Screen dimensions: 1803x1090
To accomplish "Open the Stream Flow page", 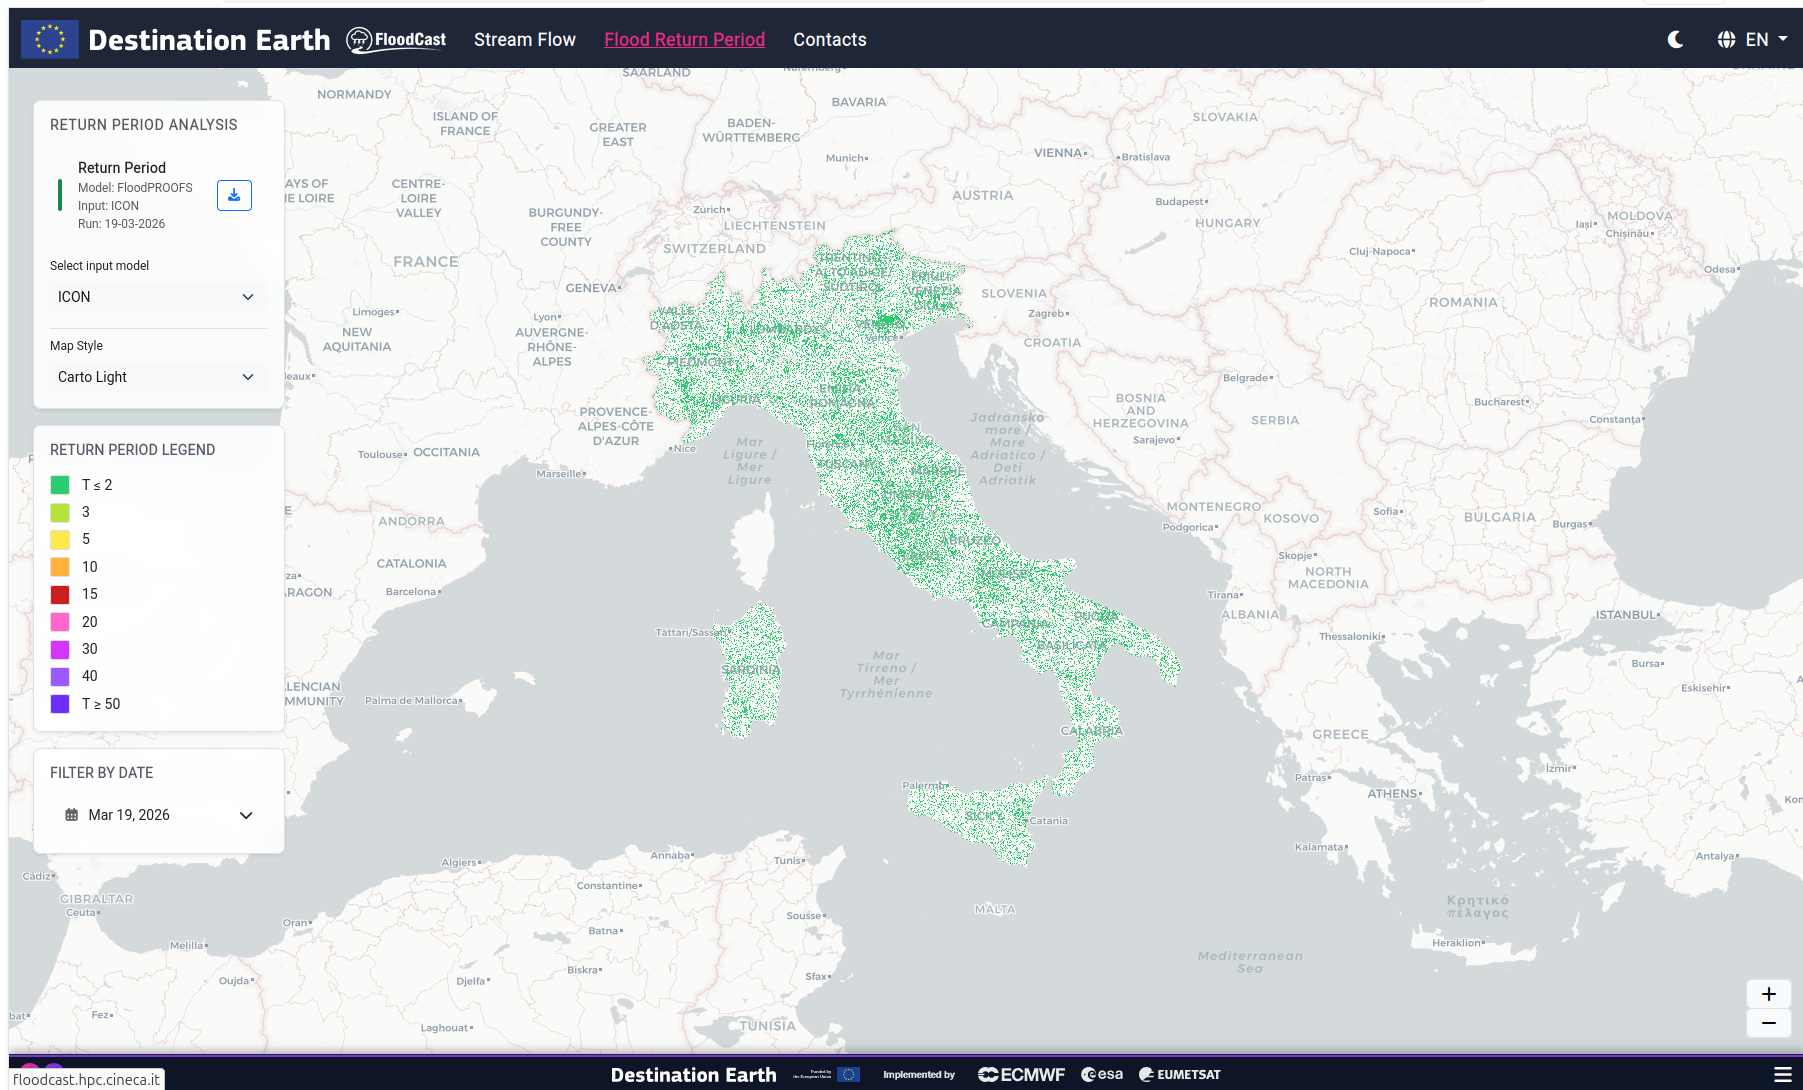I will tap(525, 39).
